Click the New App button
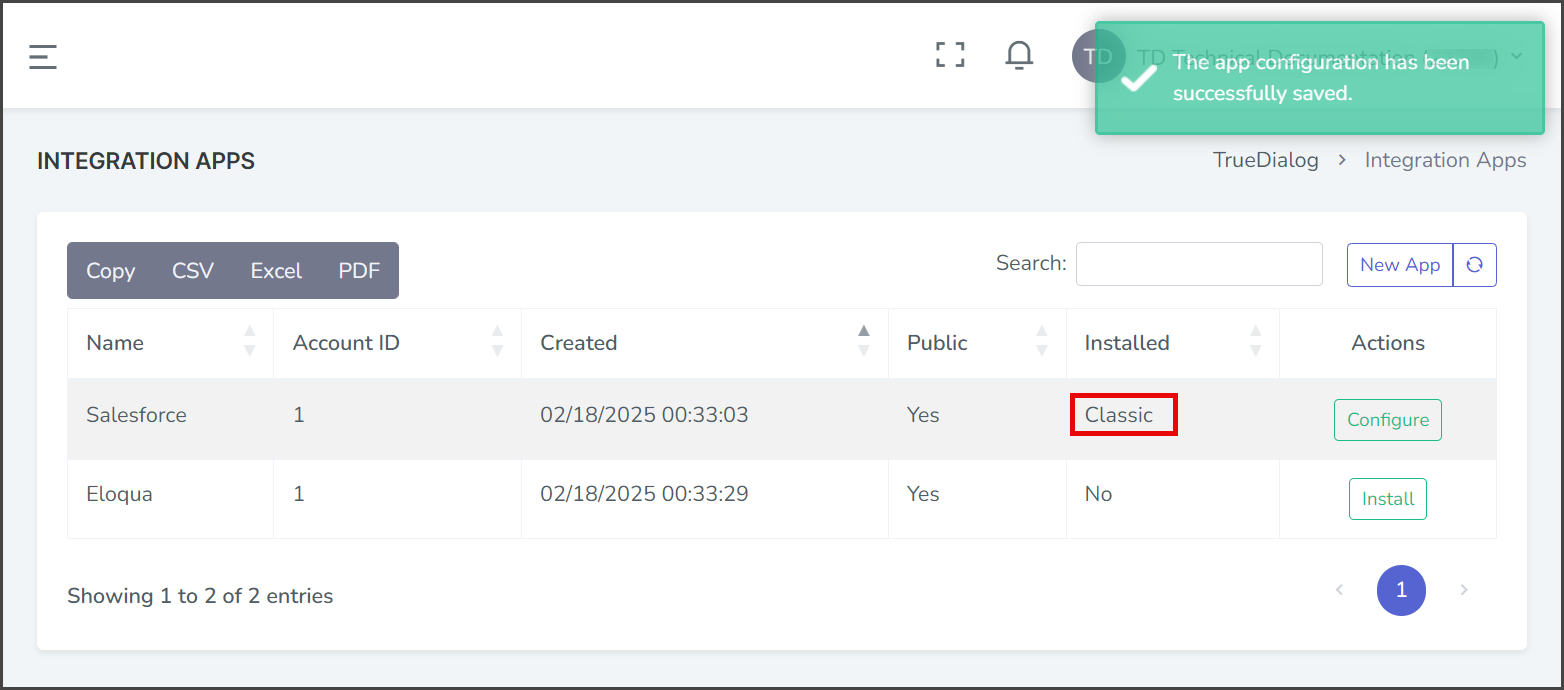This screenshot has height=690, width=1564. 1400,265
